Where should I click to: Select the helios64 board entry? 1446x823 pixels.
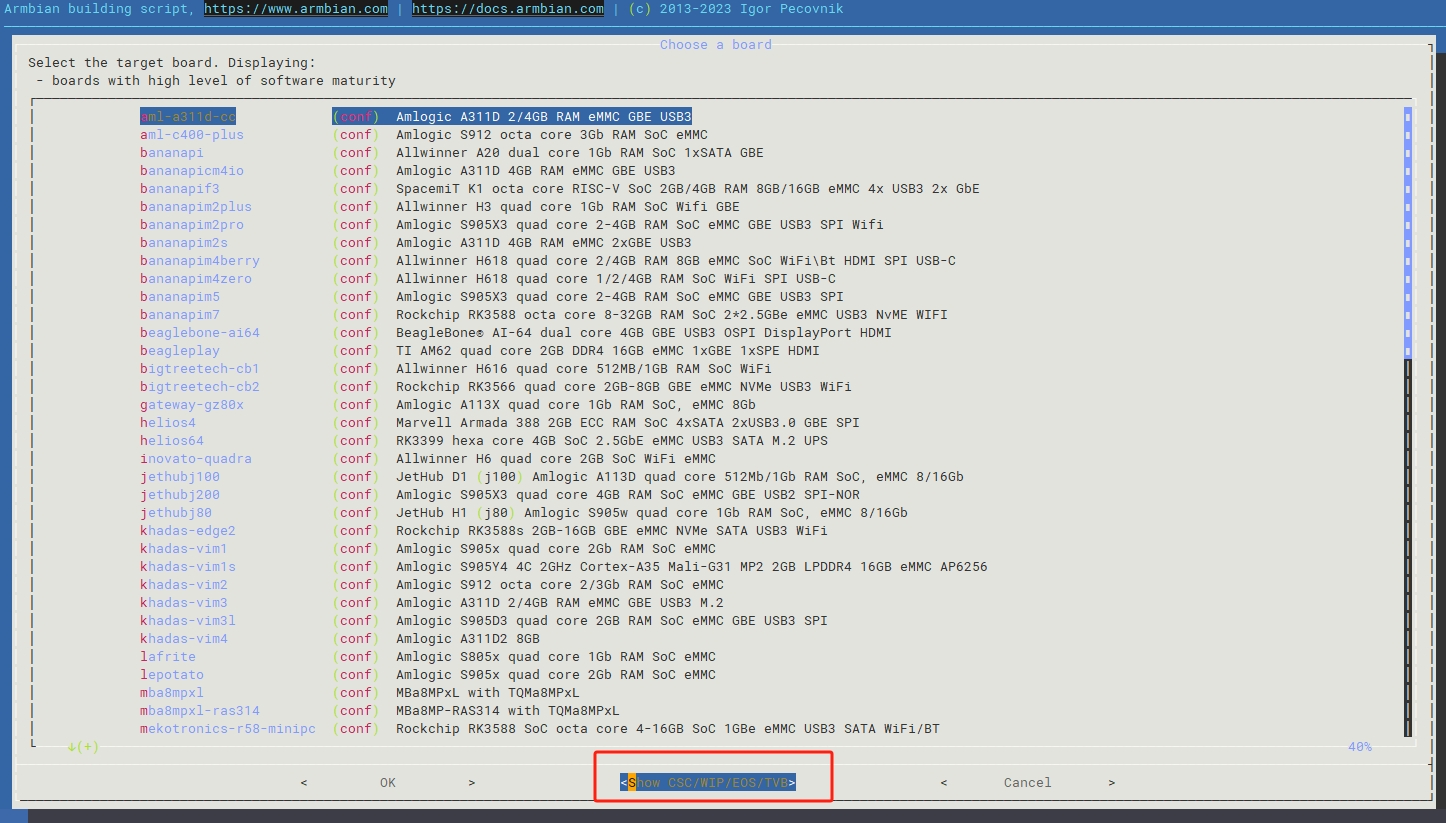coord(172,441)
